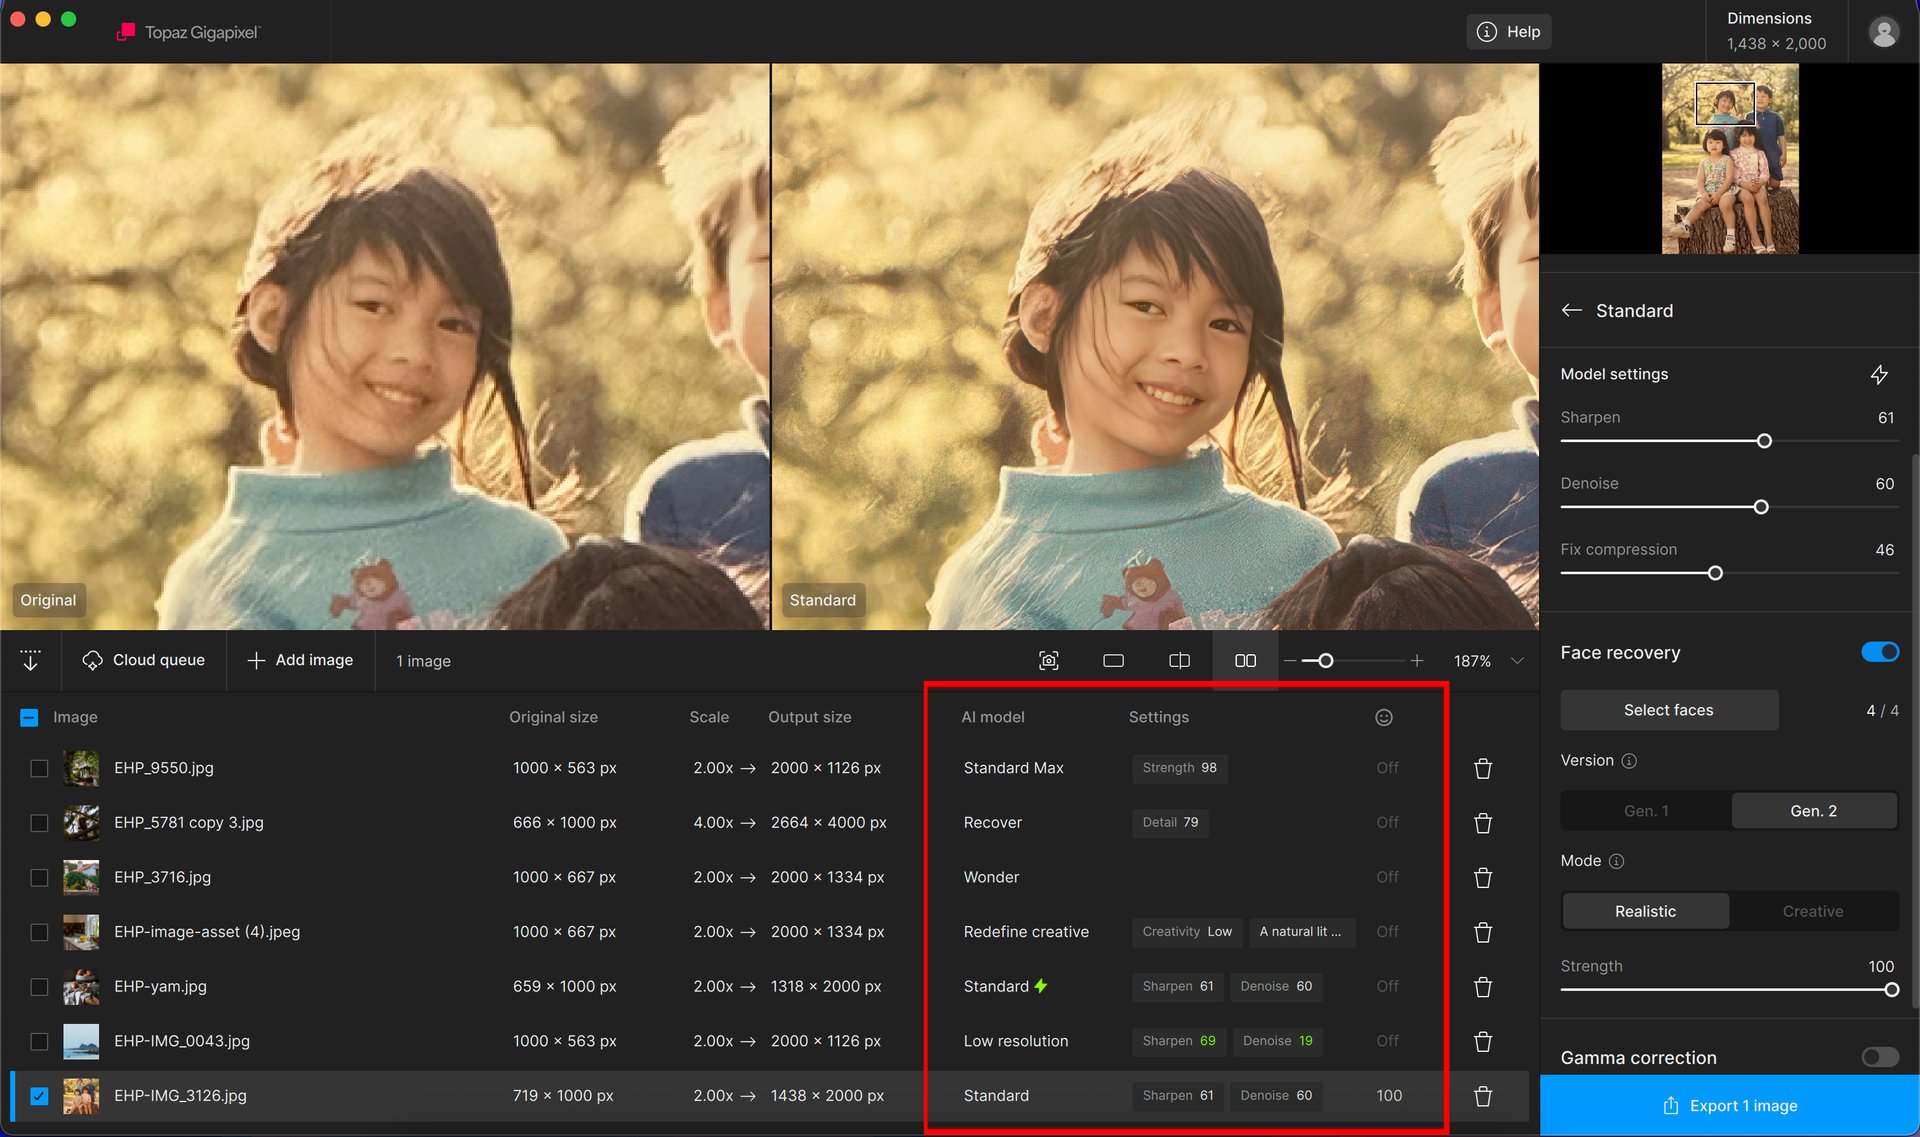Open the zoom percentage dropdown
The image size is (1920, 1137).
(x=1517, y=661)
